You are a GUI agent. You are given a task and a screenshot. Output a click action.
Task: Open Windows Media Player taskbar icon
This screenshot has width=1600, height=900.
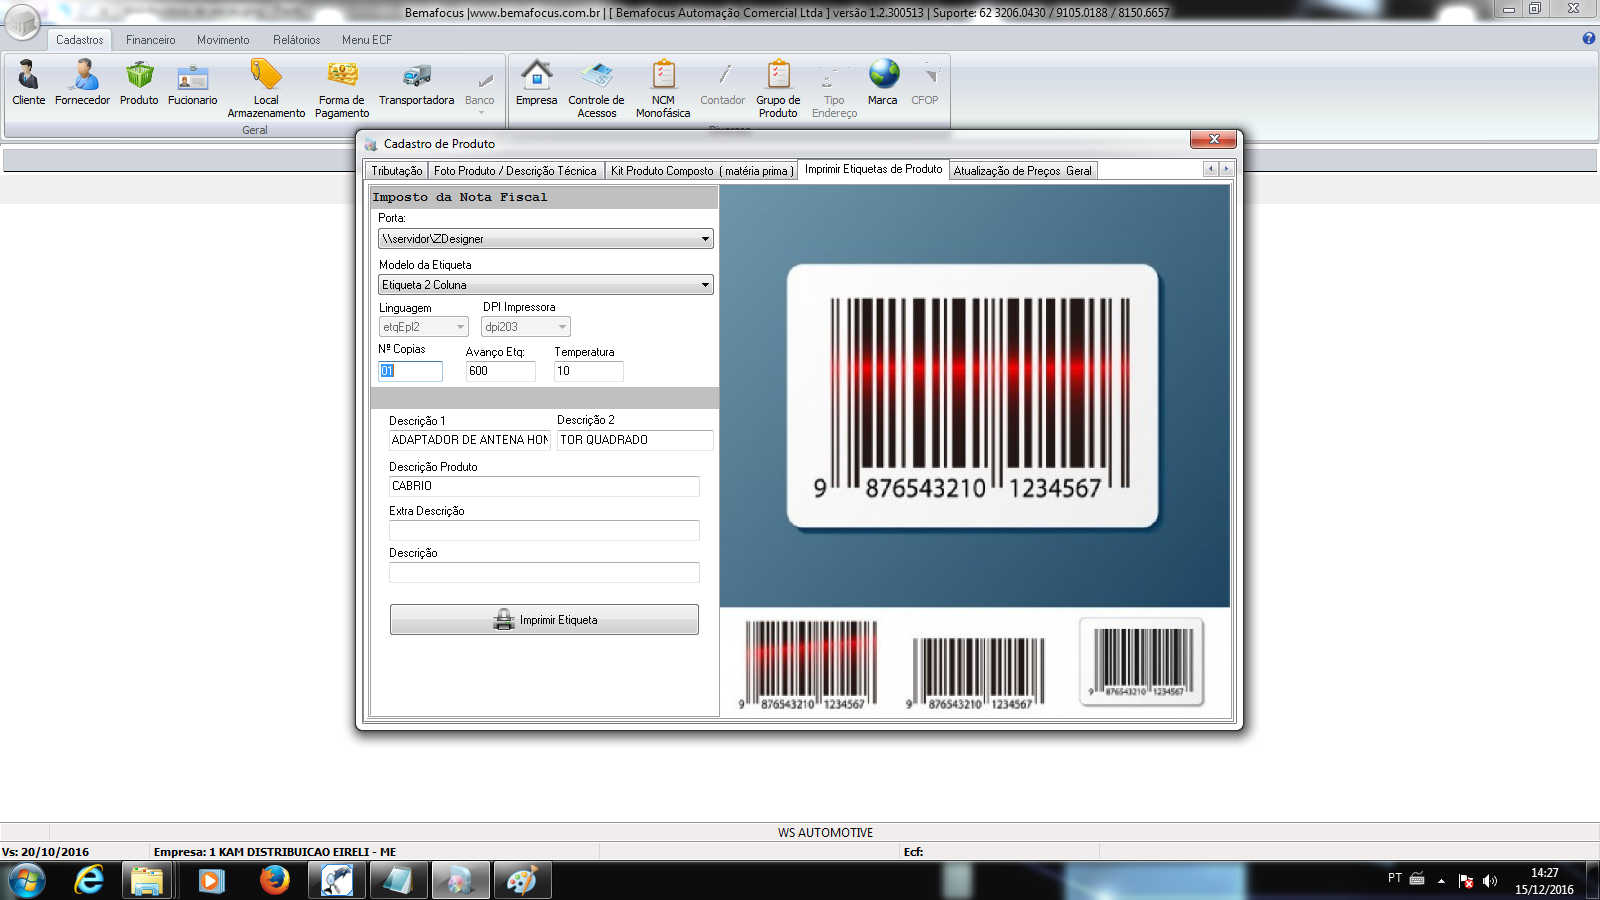click(x=212, y=881)
